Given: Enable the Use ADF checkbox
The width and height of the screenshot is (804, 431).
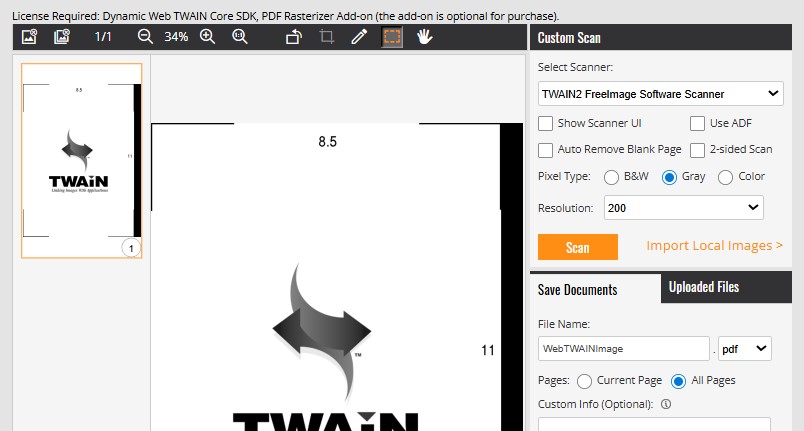Looking at the screenshot, I should (x=697, y=124).
